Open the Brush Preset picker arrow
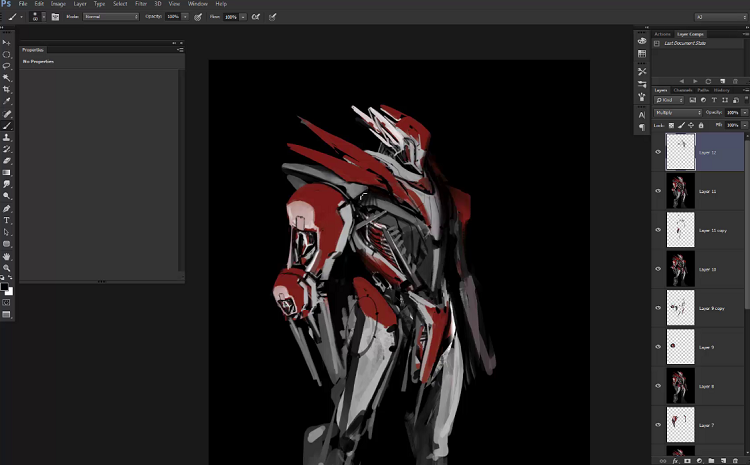Viewport: 750px width, 465px height. click(x=44, y=17)
